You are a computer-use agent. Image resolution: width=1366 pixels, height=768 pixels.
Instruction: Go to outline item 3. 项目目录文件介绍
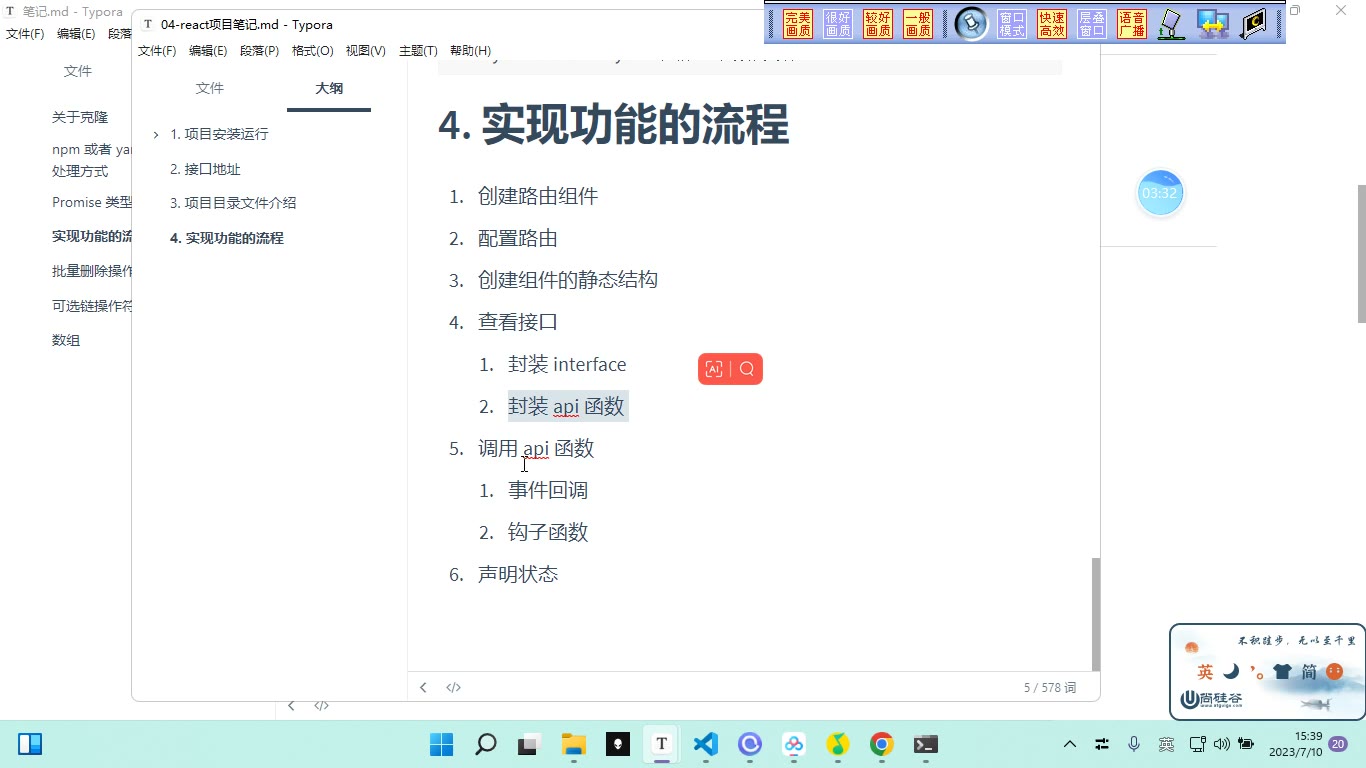[233, 202]
